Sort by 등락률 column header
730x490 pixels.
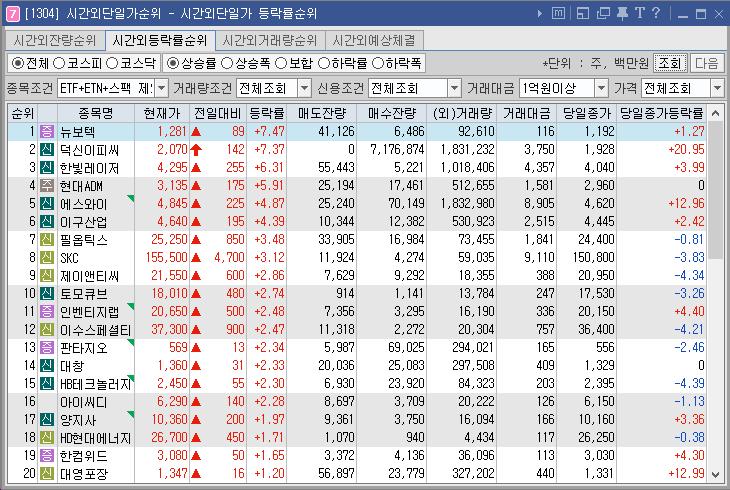266,113
